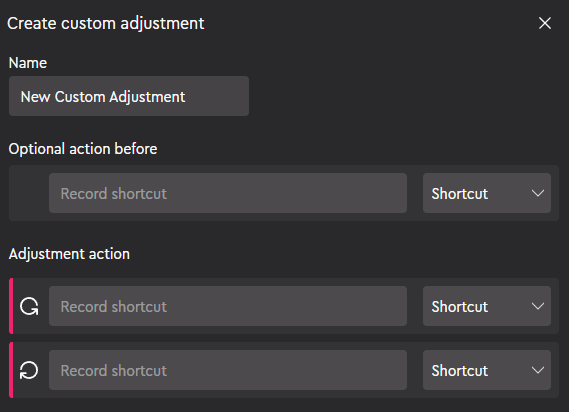Viewport: 569px width, 412px height.
Task: Click chevron arrow in the clockwise row dropdown
Action: point(538,306)
